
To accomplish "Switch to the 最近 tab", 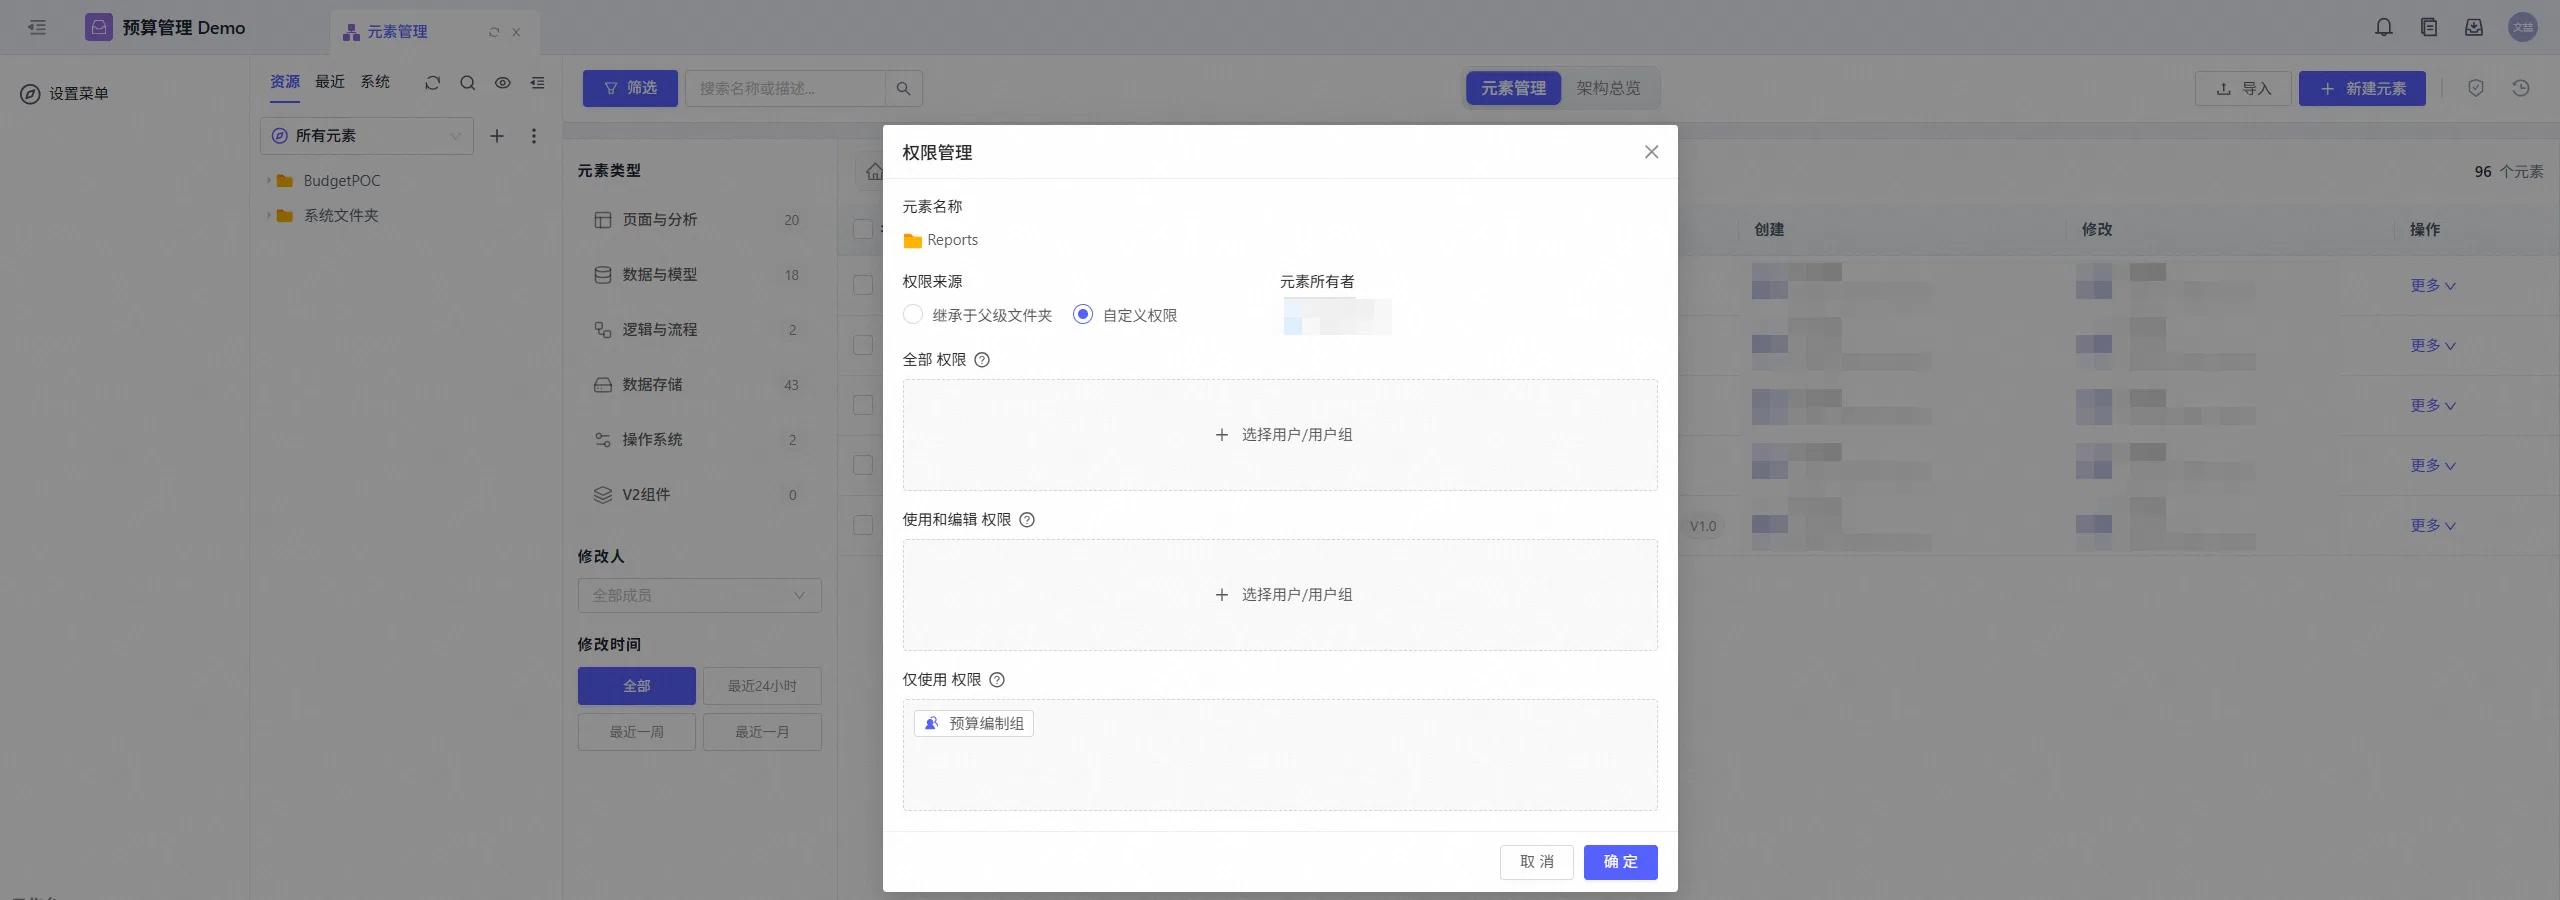I will pyautogui.click(x=330, y=82).
